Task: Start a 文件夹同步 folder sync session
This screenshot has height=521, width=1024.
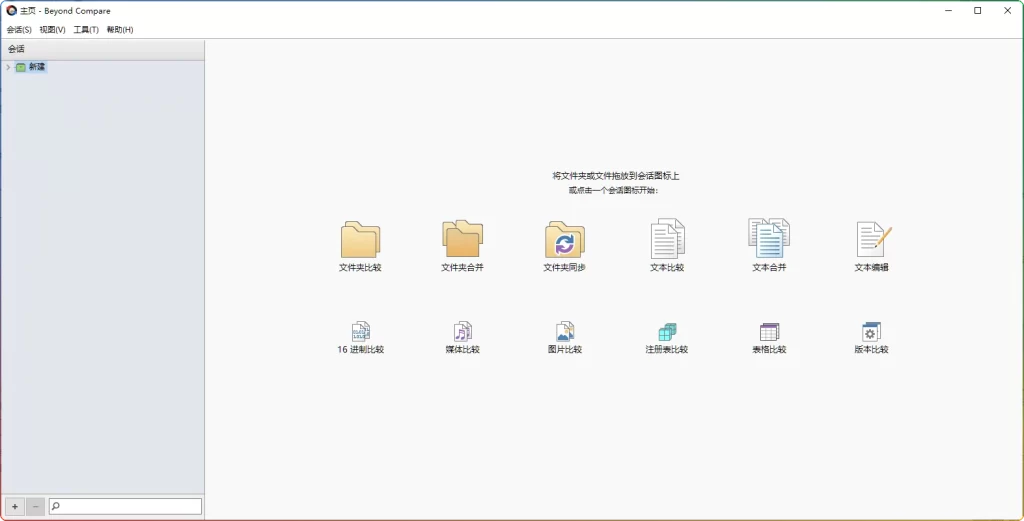Action: 565,240
